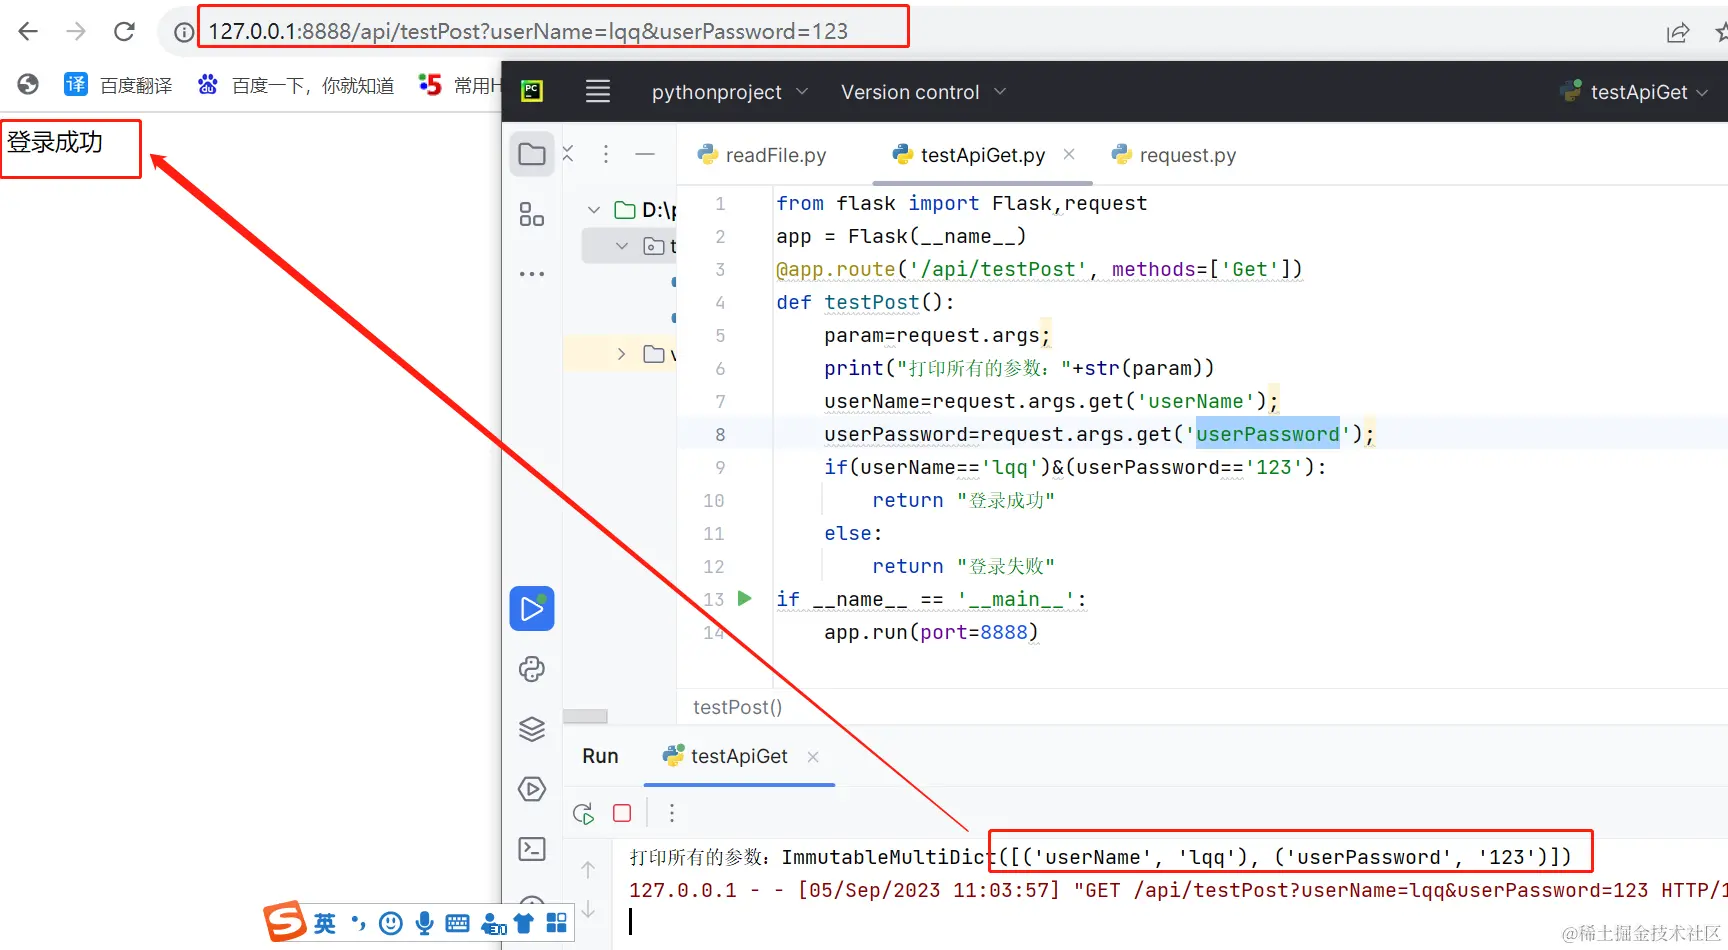Image resolution: width=1728 pixels, height=950 pixels.
Task: Rerun testApiGet in Run panel
Action: click(x=583, y=813)
